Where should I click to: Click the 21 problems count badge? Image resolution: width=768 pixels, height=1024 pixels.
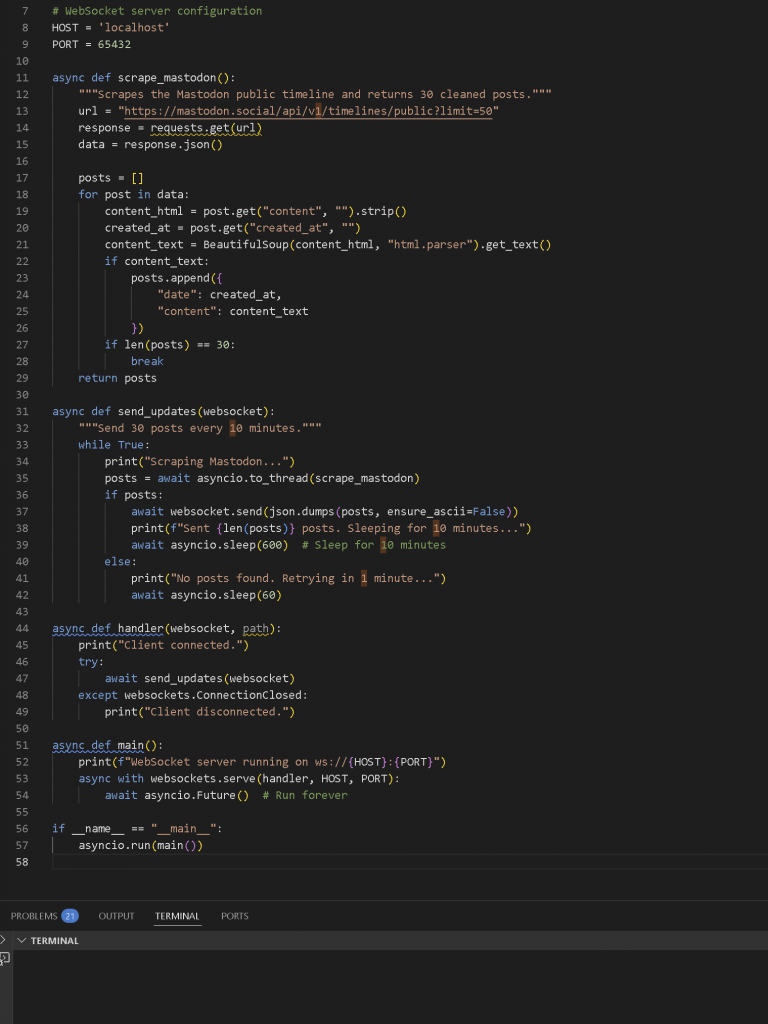70,916
